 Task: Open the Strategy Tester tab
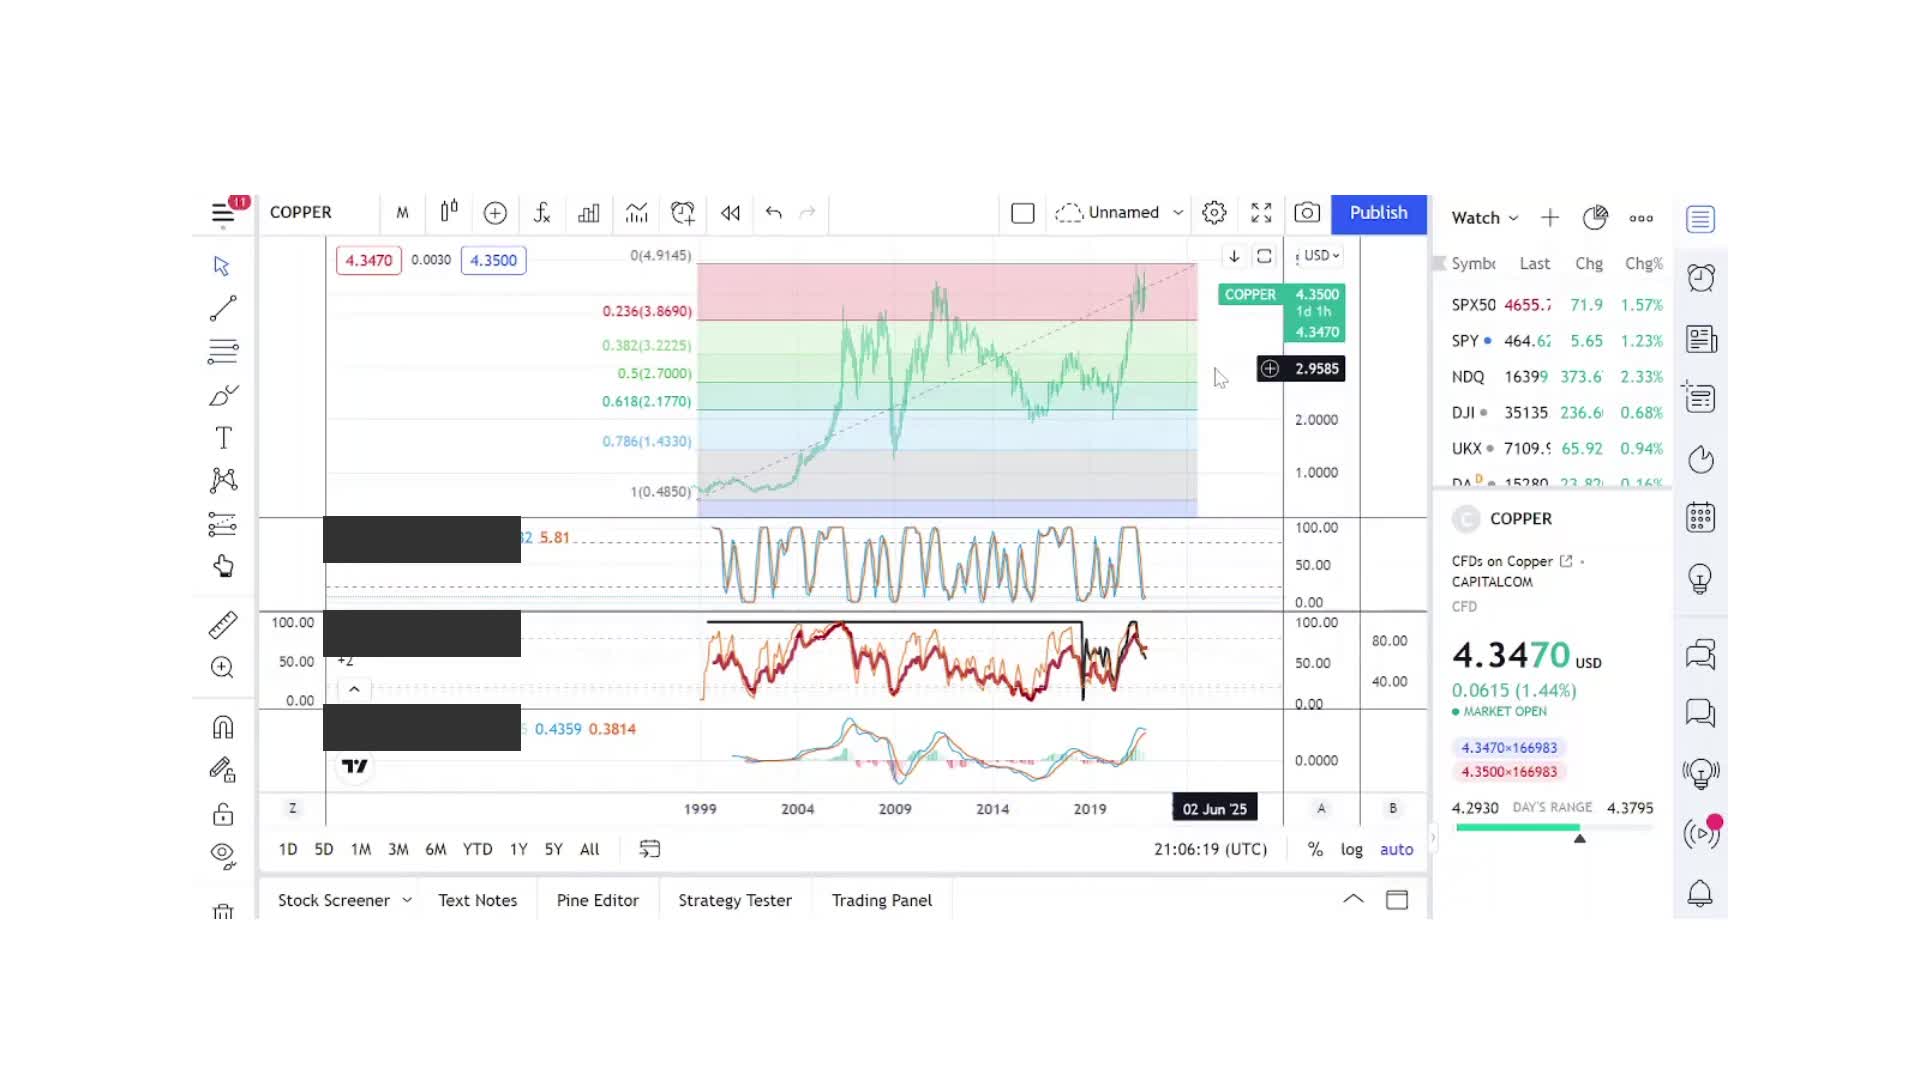735,899
